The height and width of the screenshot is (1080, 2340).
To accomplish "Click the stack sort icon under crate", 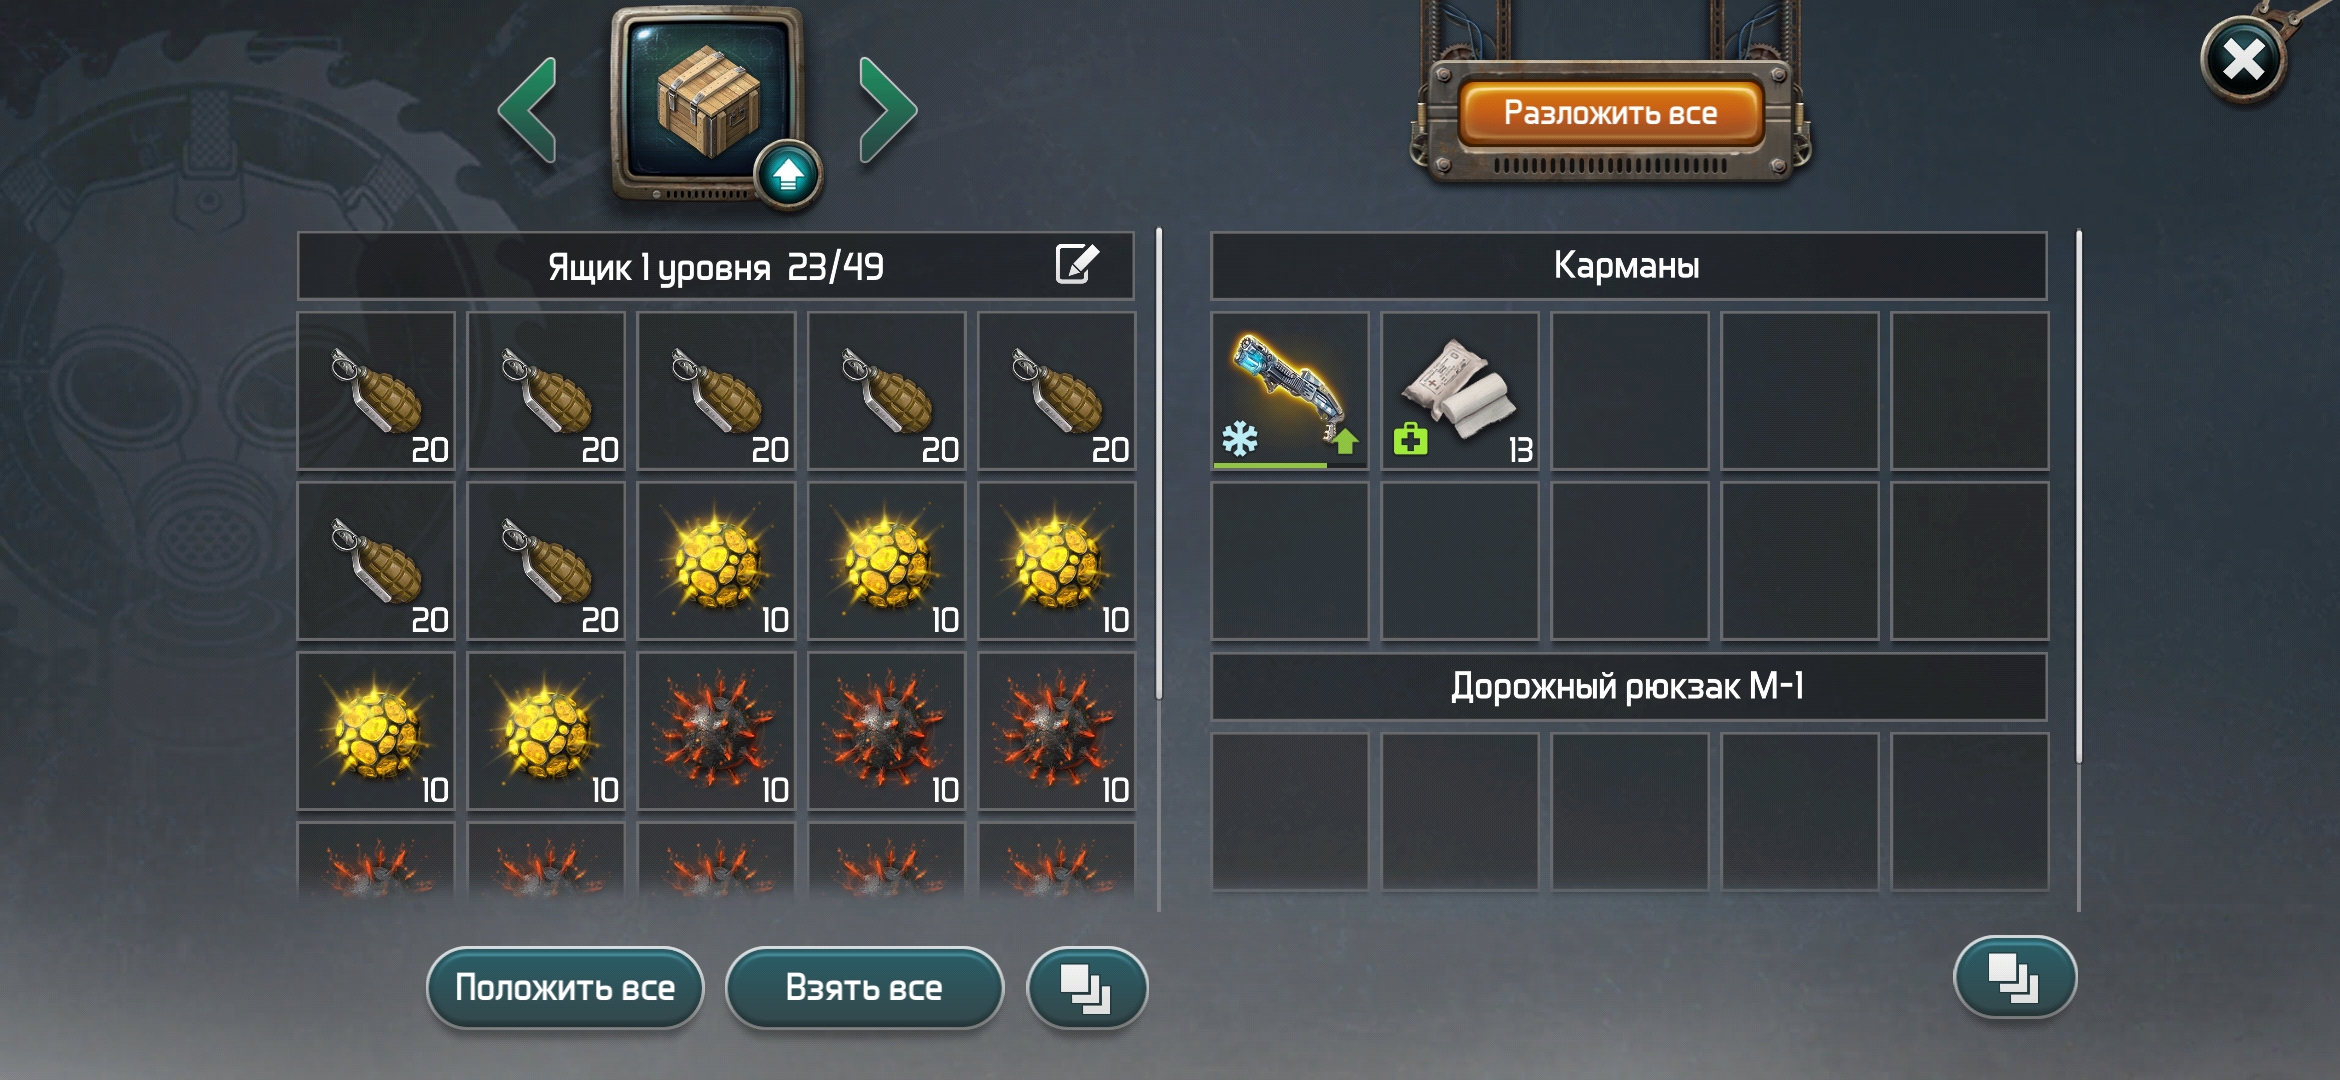I will click(1087, 988).
